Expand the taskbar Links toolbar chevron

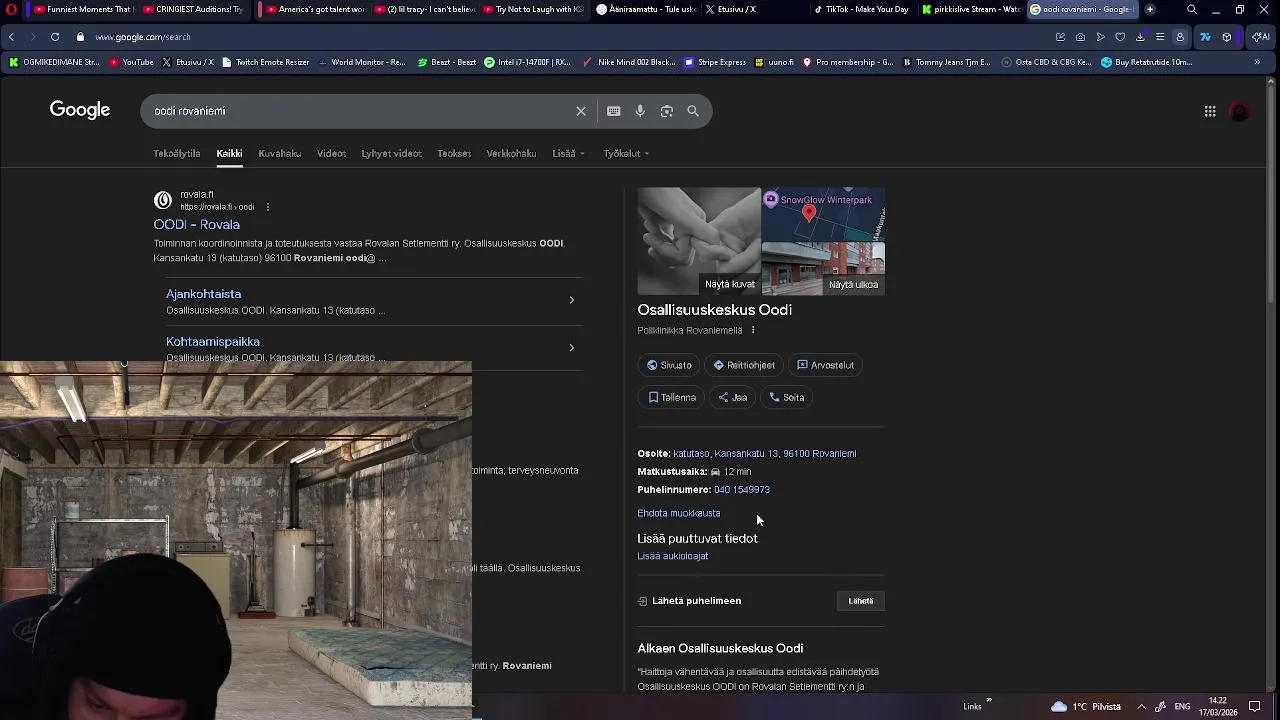click(x=989, y=701)
